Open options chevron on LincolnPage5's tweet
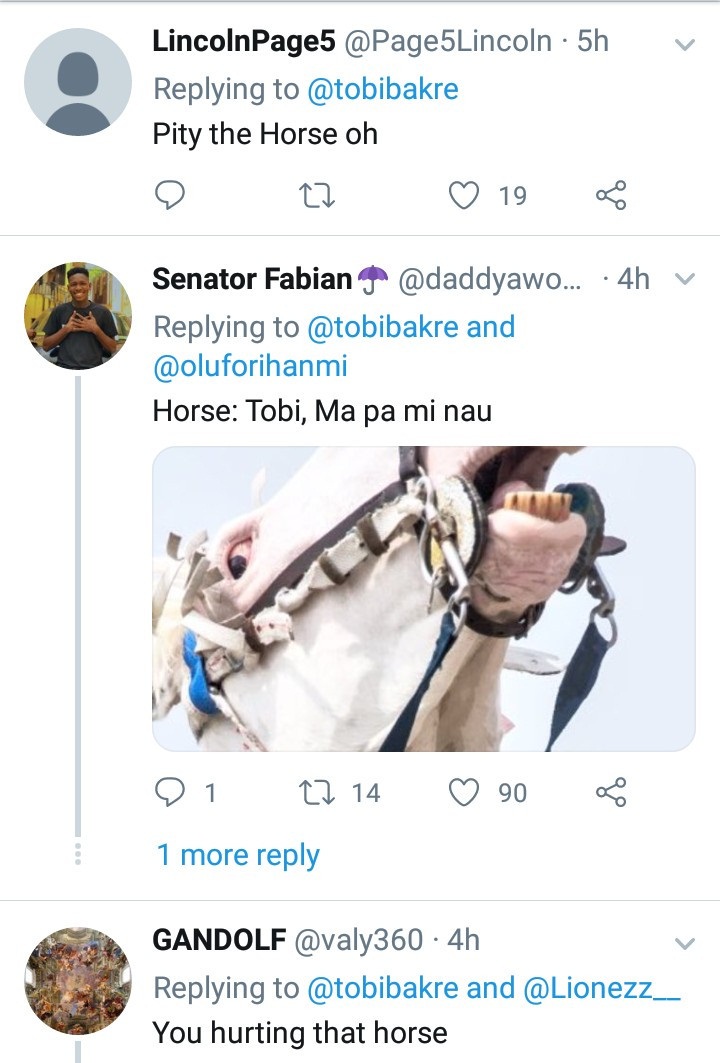The width and height of the screenshot is (720, 1063). click(x=685, y=45)
